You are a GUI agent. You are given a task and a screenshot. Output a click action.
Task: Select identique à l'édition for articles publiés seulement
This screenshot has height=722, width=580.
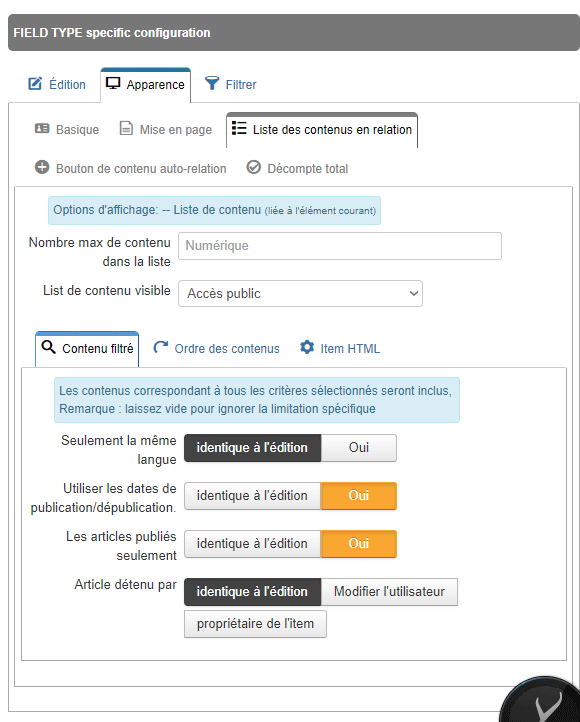click(252, 544)
